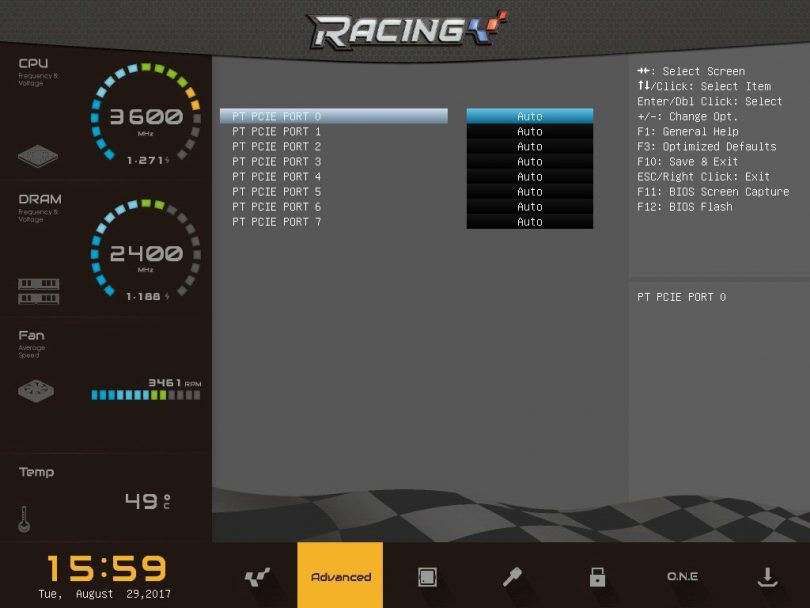
Task: Open the Chipset tab chip icon
Action: click(x=427, y=577)
